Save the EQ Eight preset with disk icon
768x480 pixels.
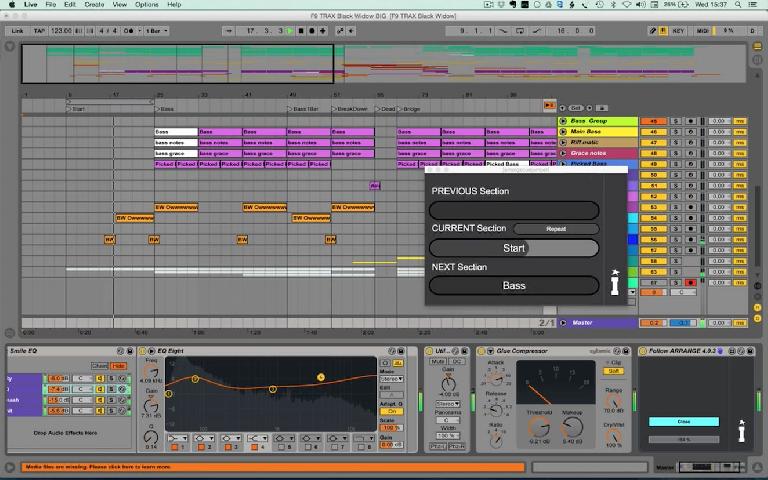(x=401, y=351)
